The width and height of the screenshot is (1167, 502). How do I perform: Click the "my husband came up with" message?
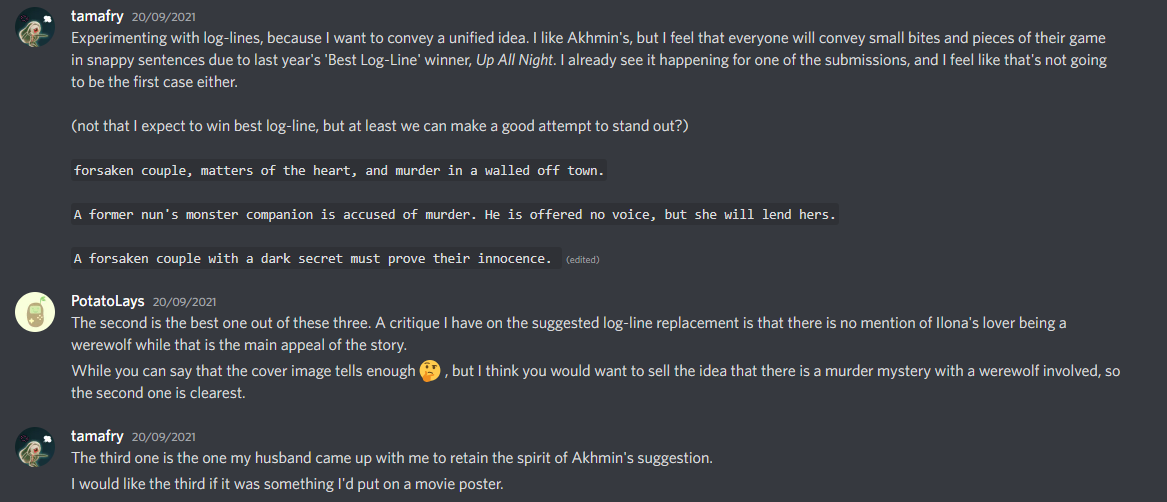pyautogui.click(x=391, y=458)
